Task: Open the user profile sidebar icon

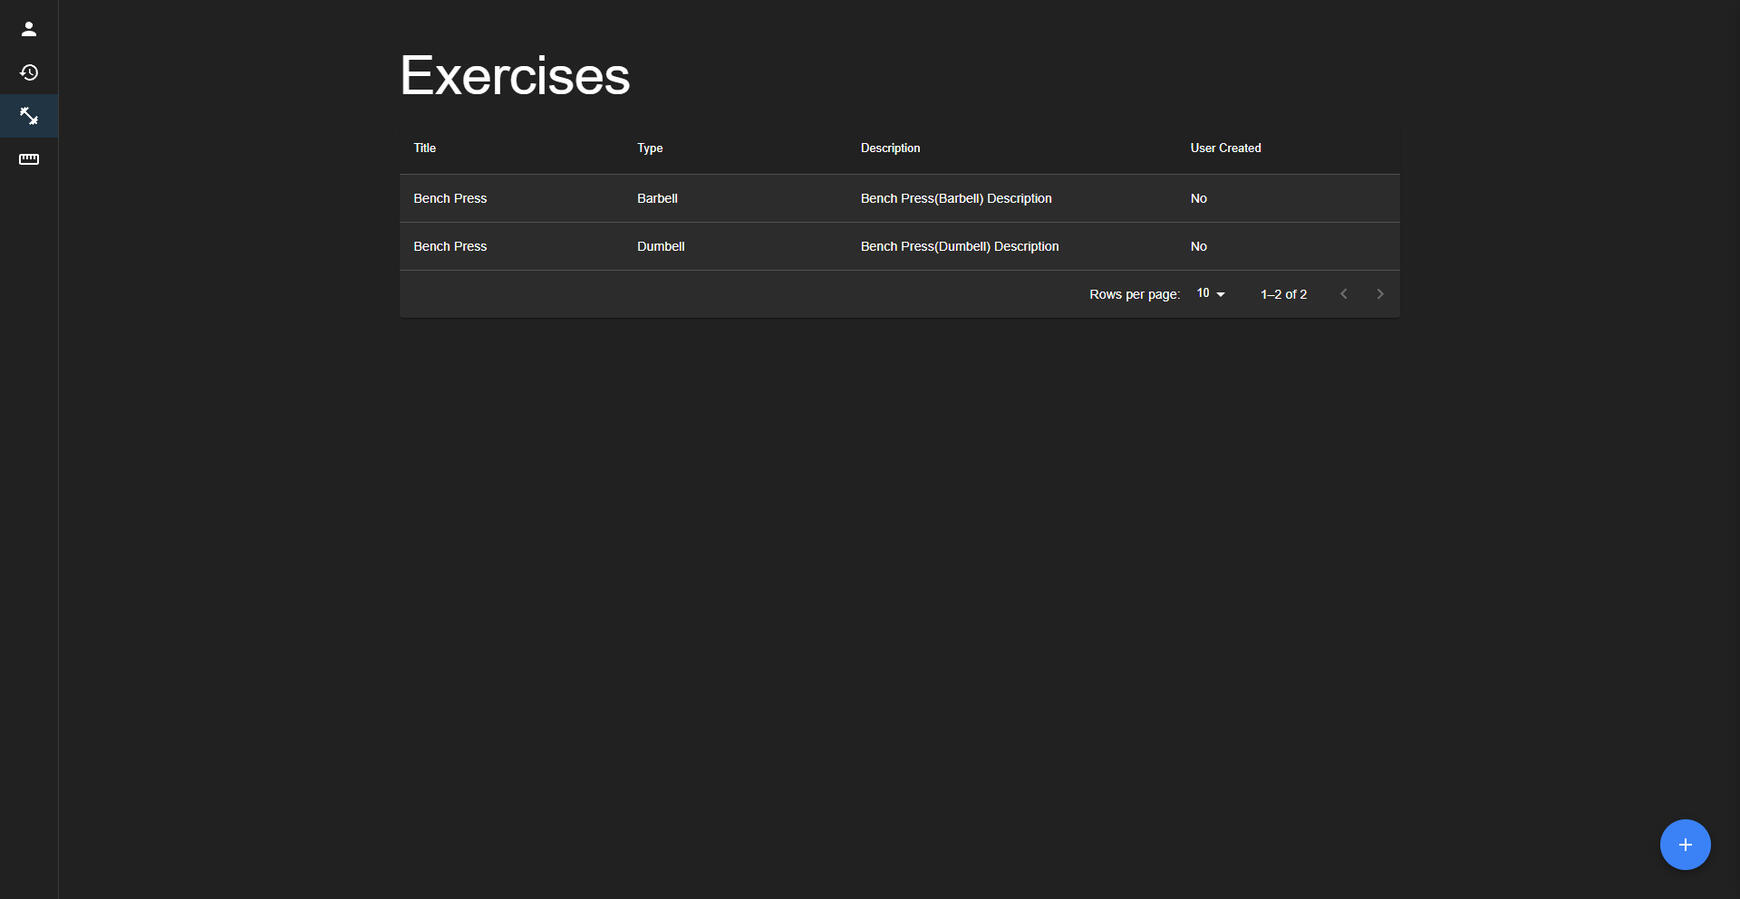Action: [x=29, y=29]
